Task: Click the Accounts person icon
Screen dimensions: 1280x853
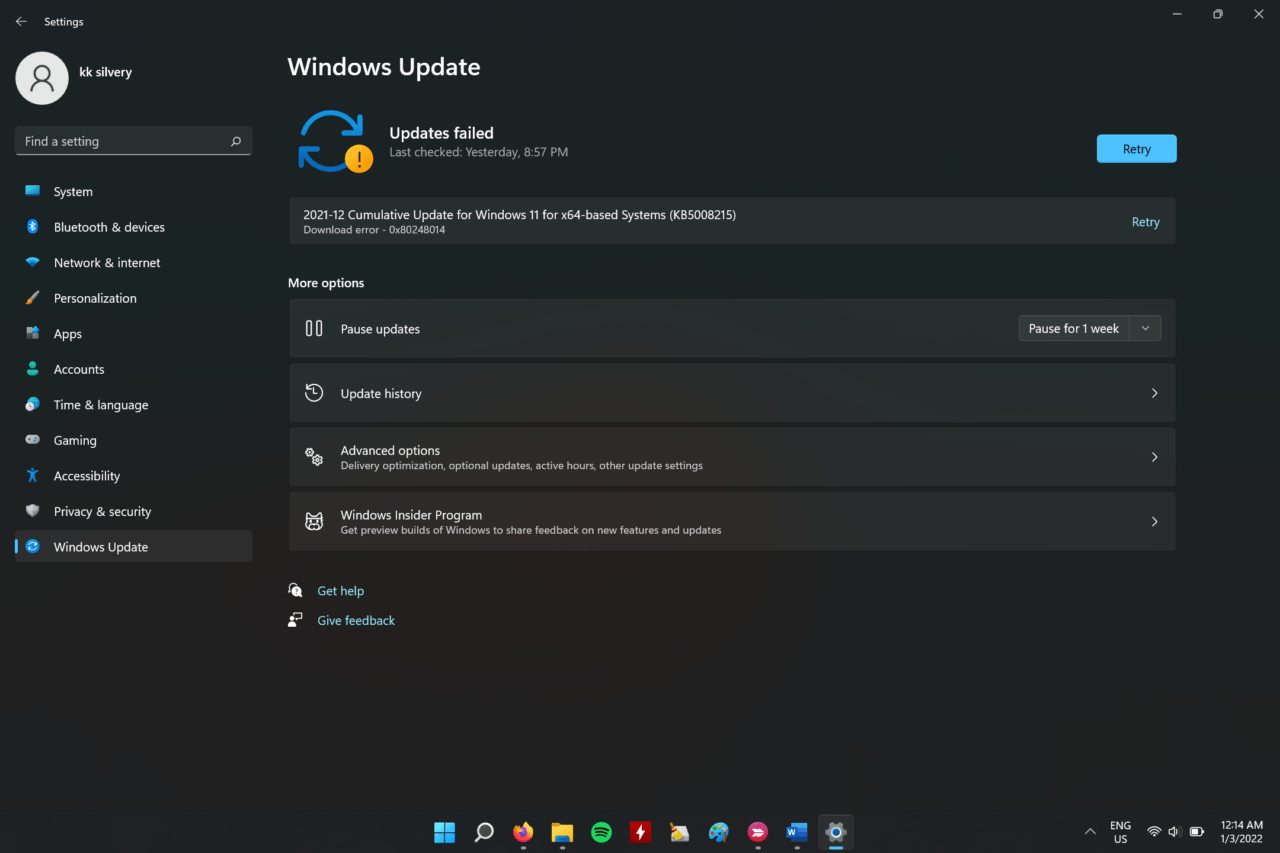Action: 33,369
